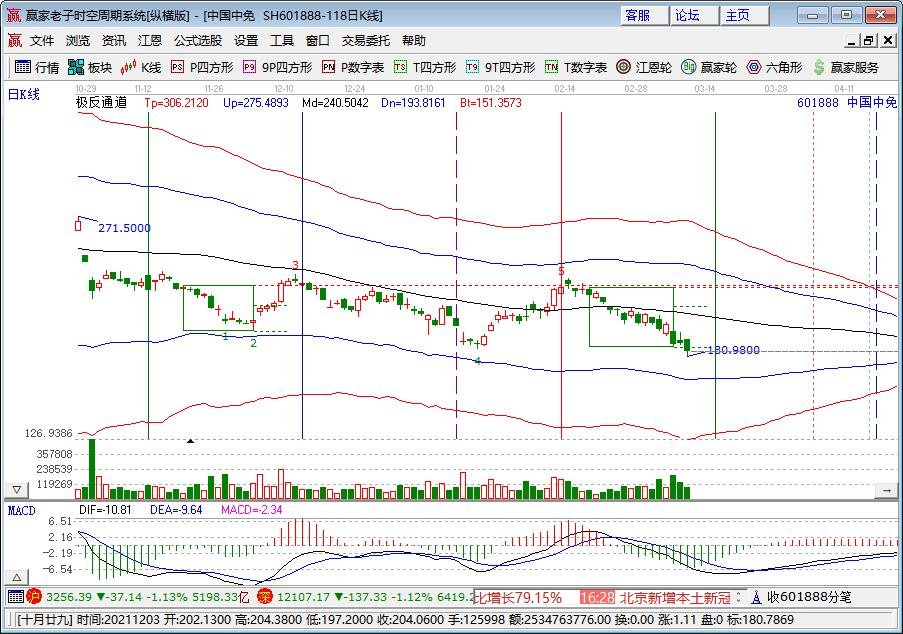
Task: Open the T四方形 tool
Action: pyautogui.click(x=425, y=67)
